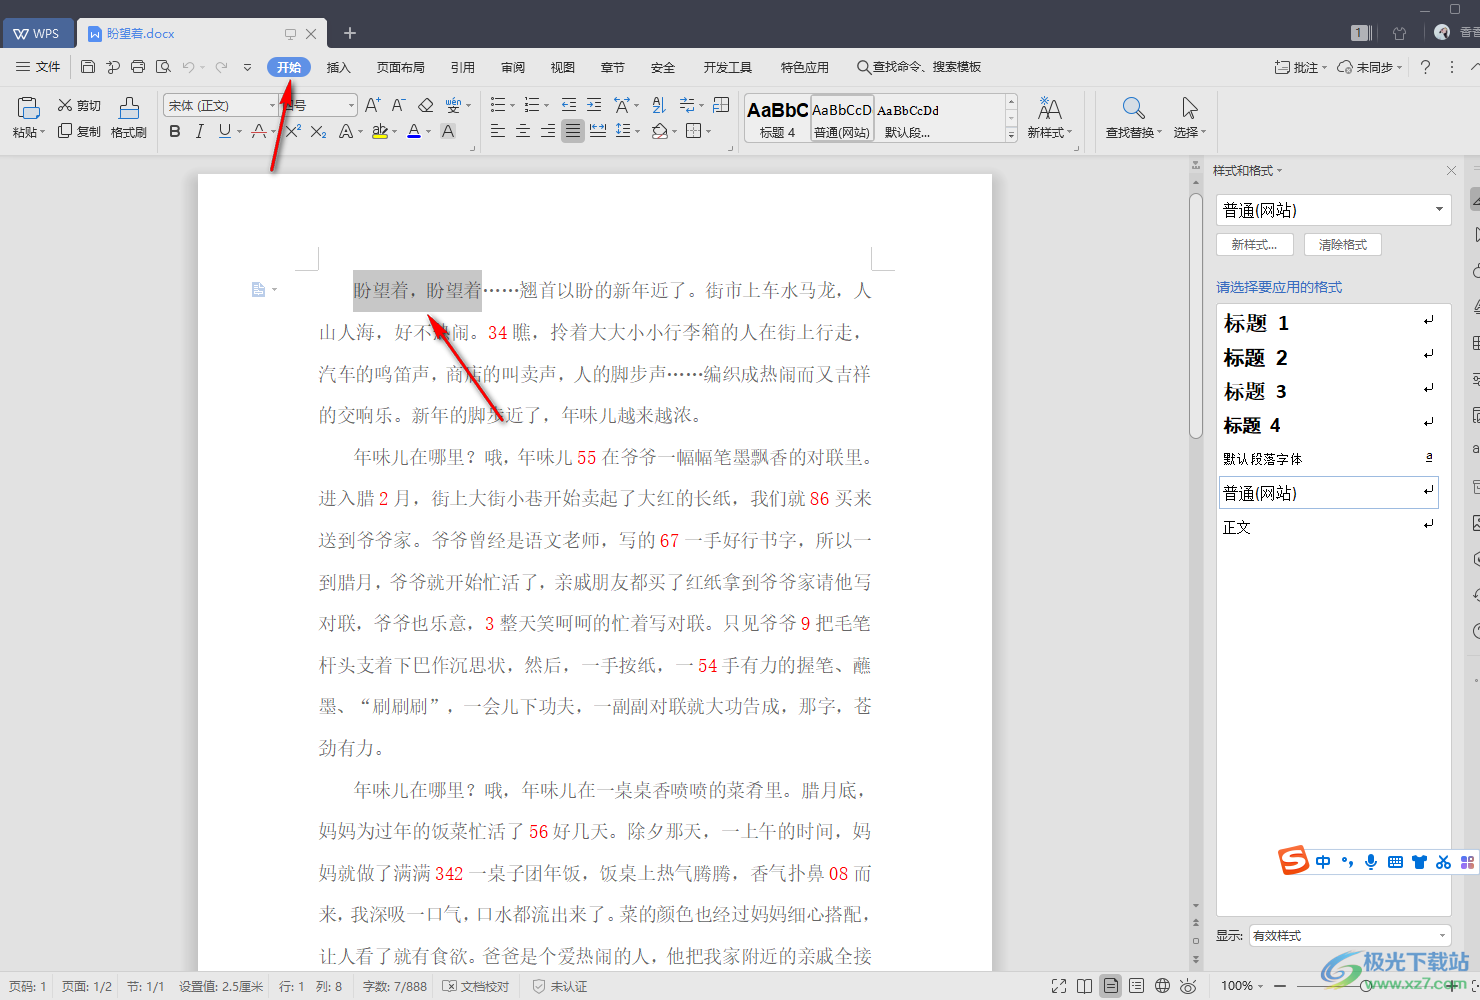Expand the styles gallery more arrow

1011,134
